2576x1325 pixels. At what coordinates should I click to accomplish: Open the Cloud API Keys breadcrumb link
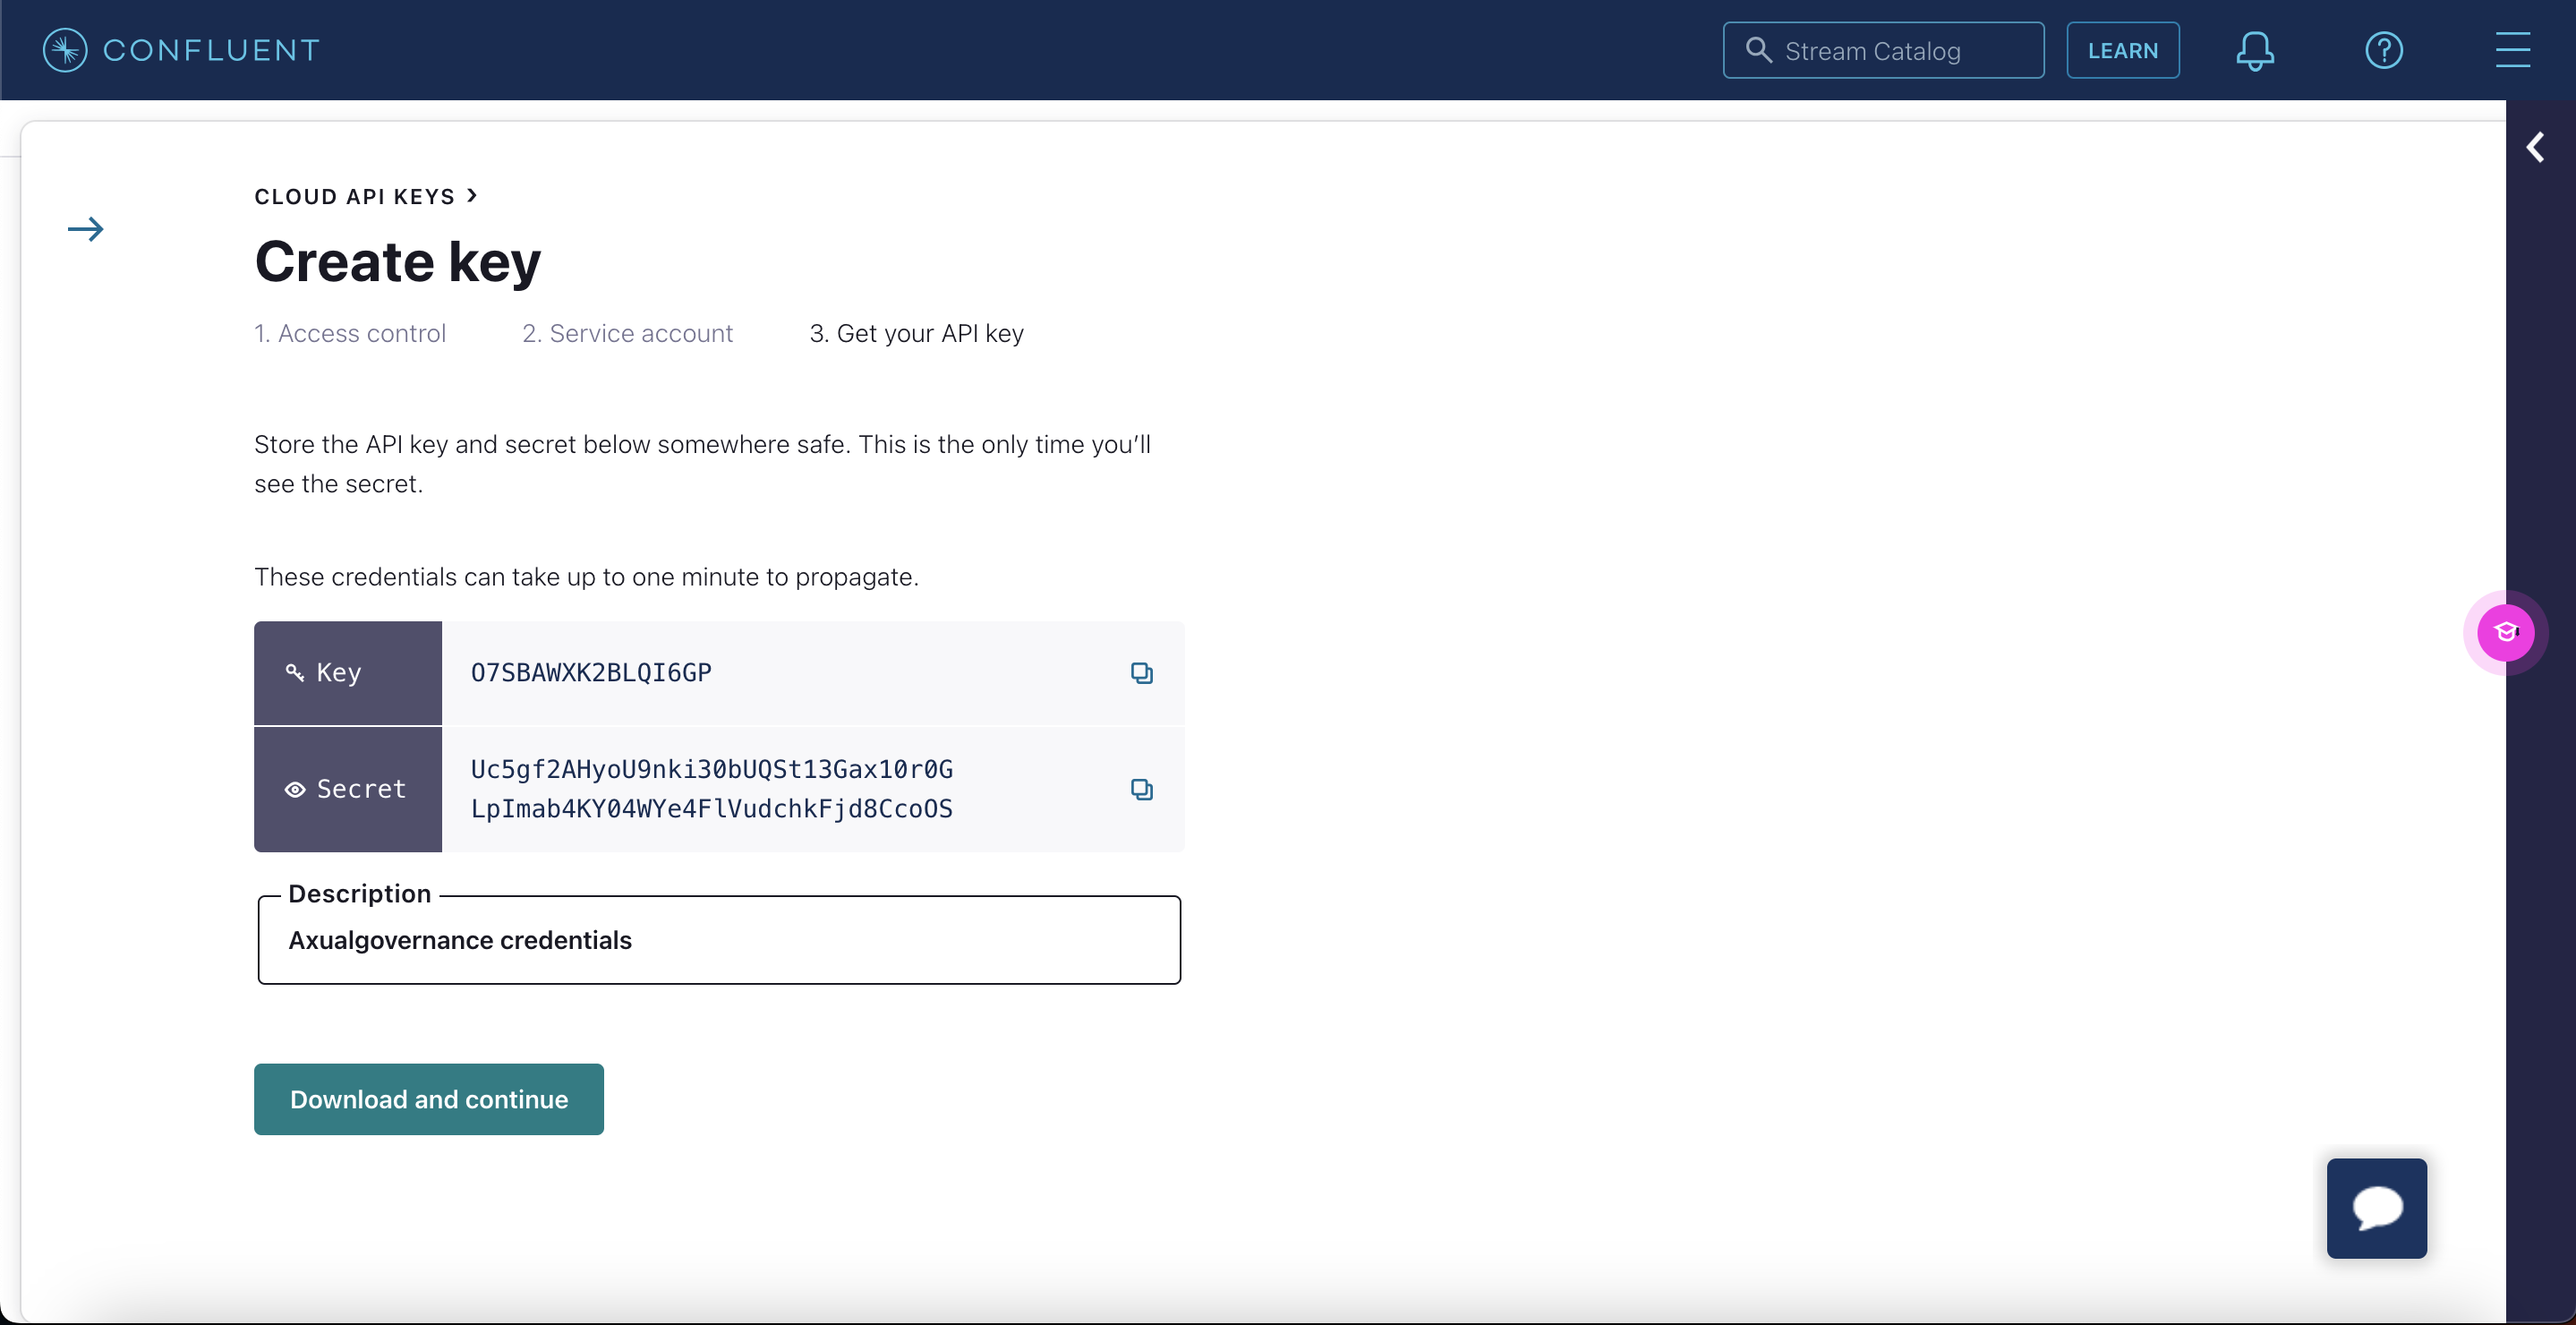click(x=355, y=197)
